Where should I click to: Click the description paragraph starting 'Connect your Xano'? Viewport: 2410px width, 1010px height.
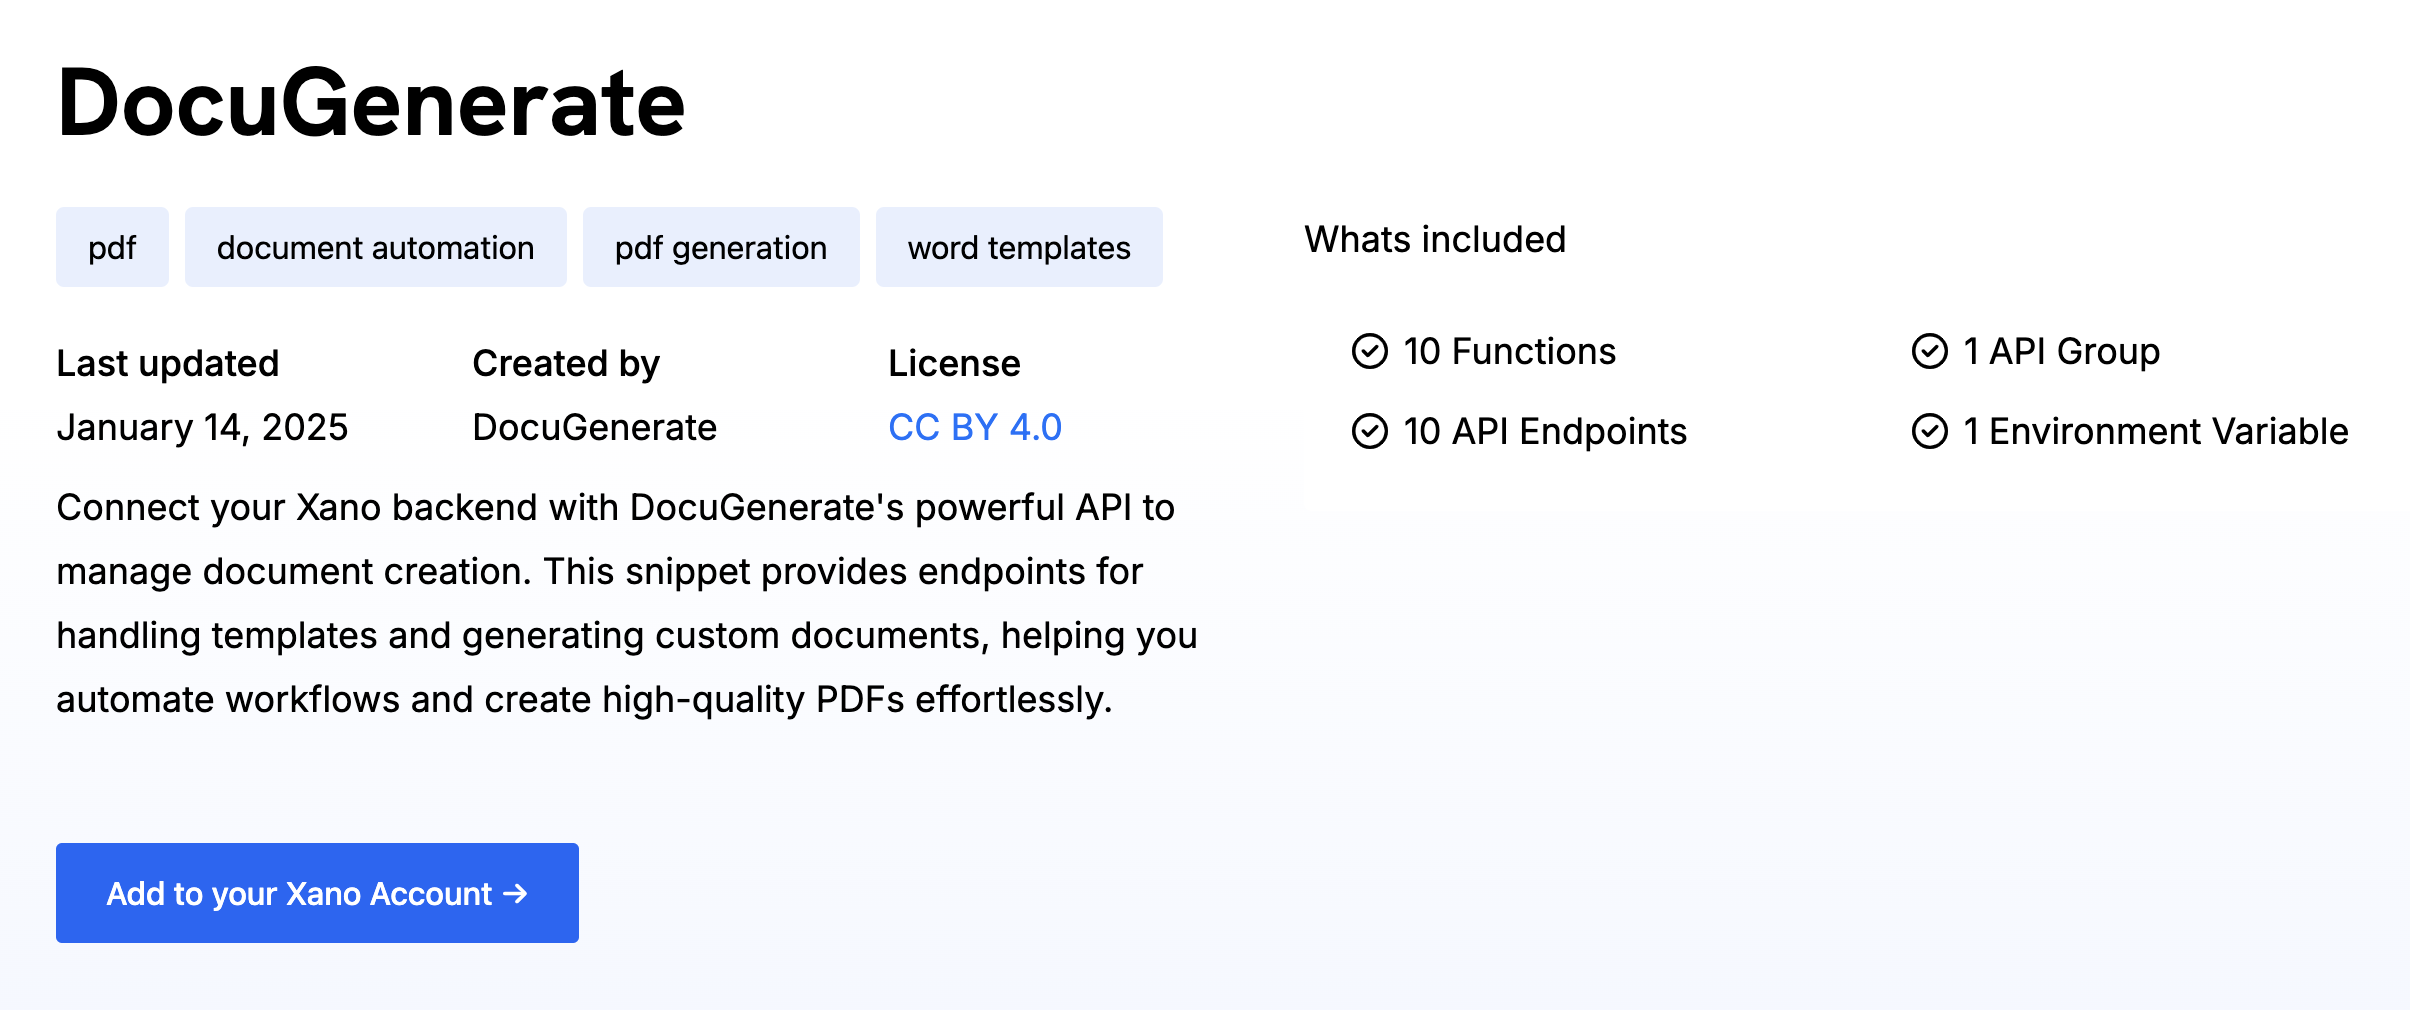coord(627,603)
